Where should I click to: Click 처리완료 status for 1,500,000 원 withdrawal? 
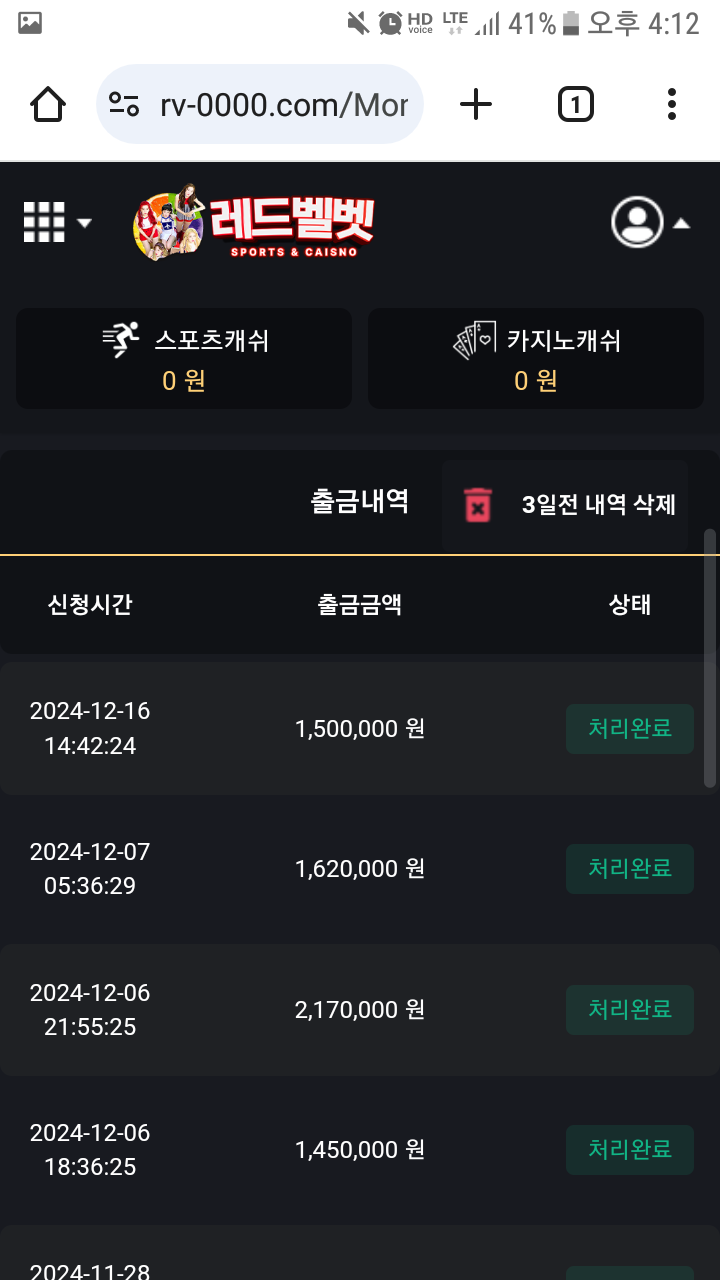629,728
